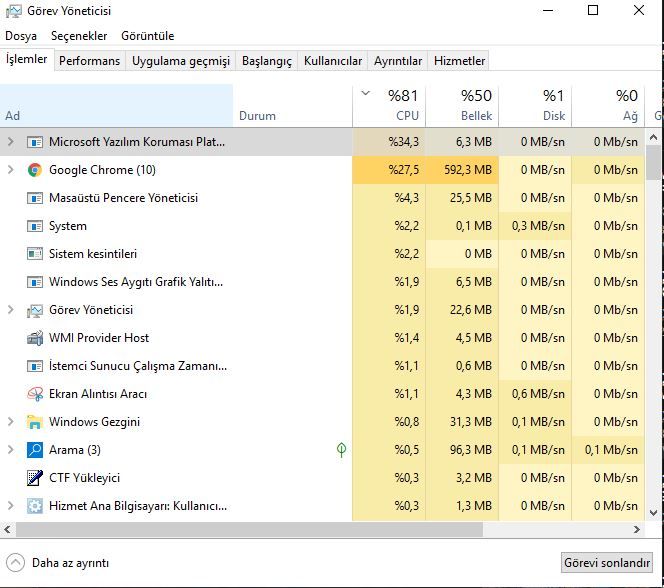This screenshot has width=664, height=588.
Task: Expand the Microsoft Yazılım Koruması process group
Action: 11,142
